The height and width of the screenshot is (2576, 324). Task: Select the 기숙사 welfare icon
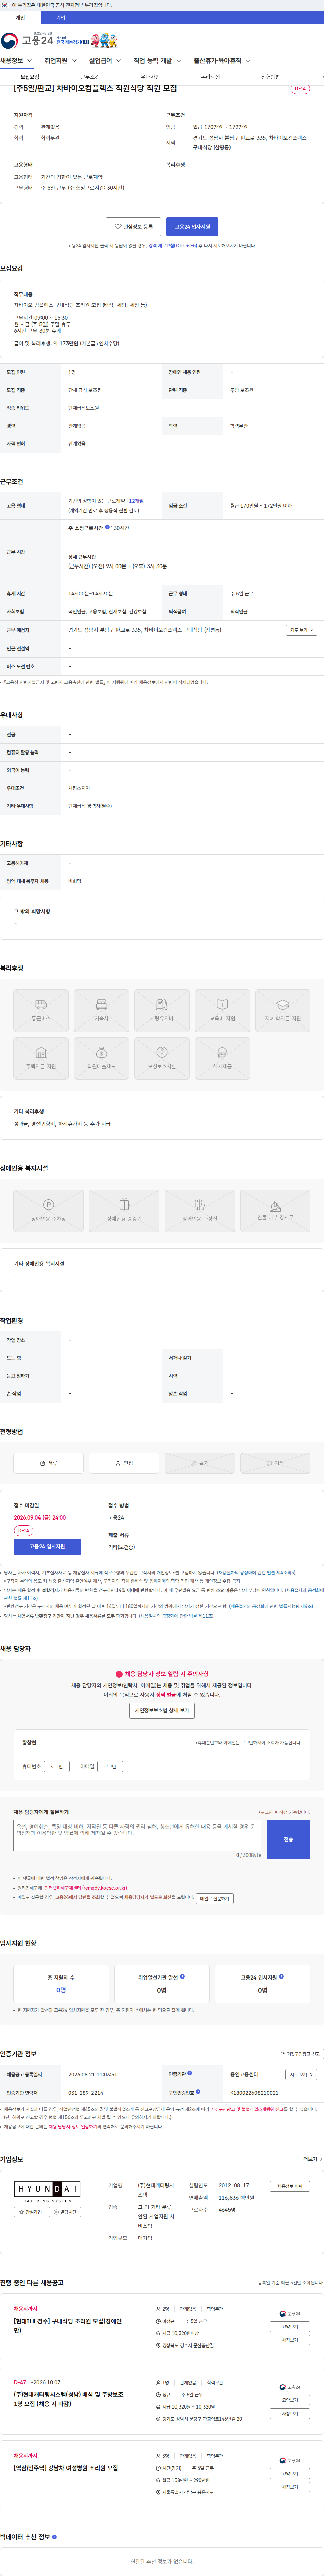(x=101, y=1010)
